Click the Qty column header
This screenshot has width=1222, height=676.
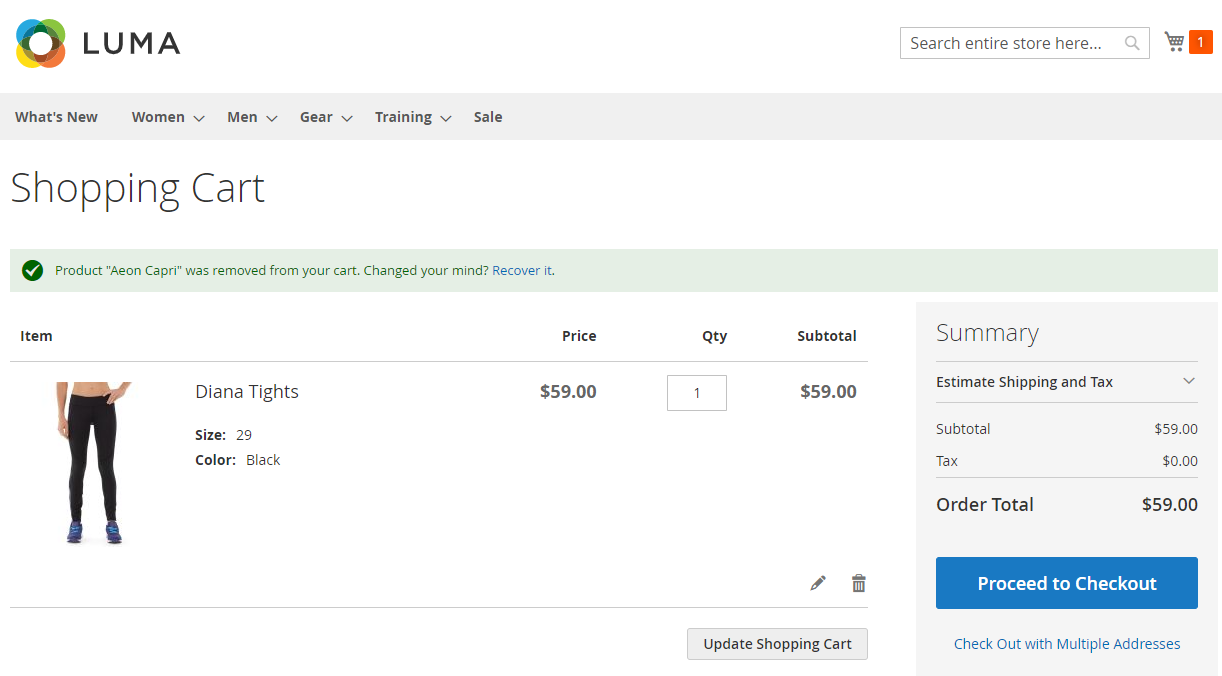click(x=714, y=336)
